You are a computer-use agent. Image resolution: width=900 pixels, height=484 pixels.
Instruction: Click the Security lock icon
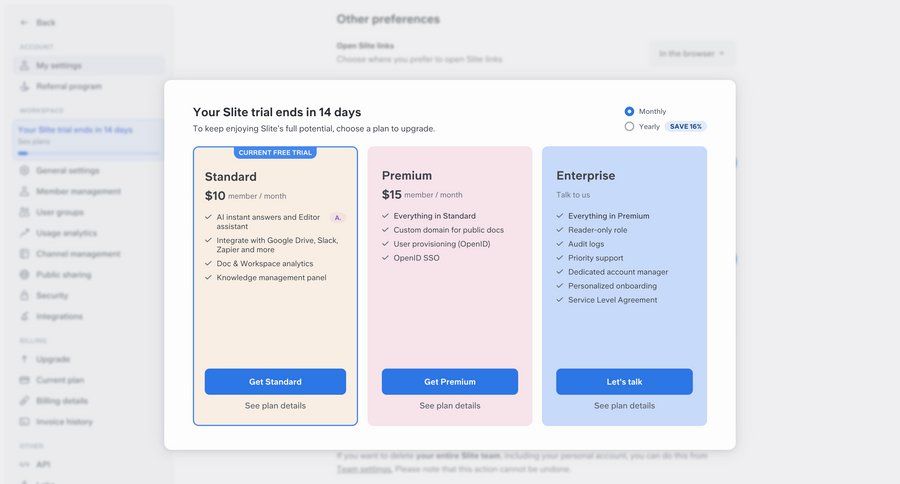24,295
